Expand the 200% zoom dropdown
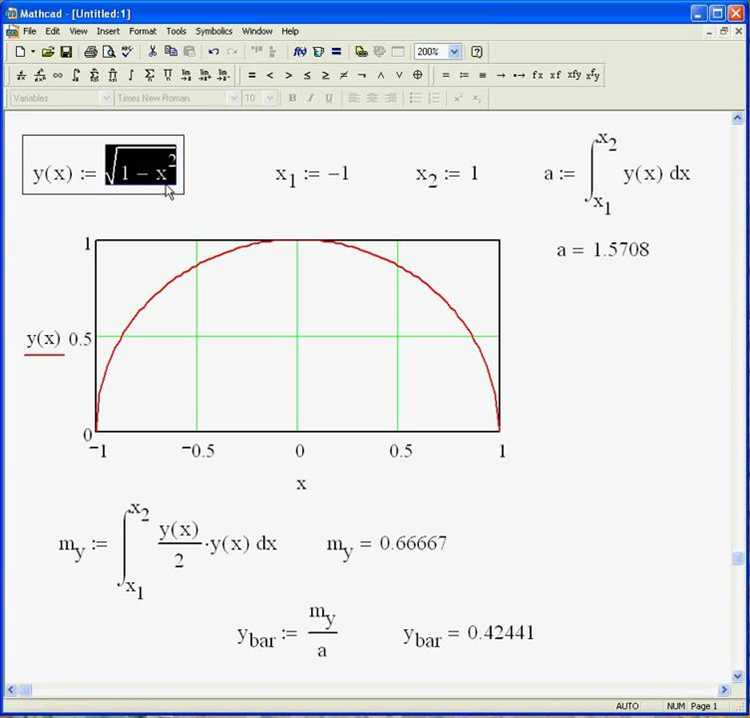 [x=454, y=52]
